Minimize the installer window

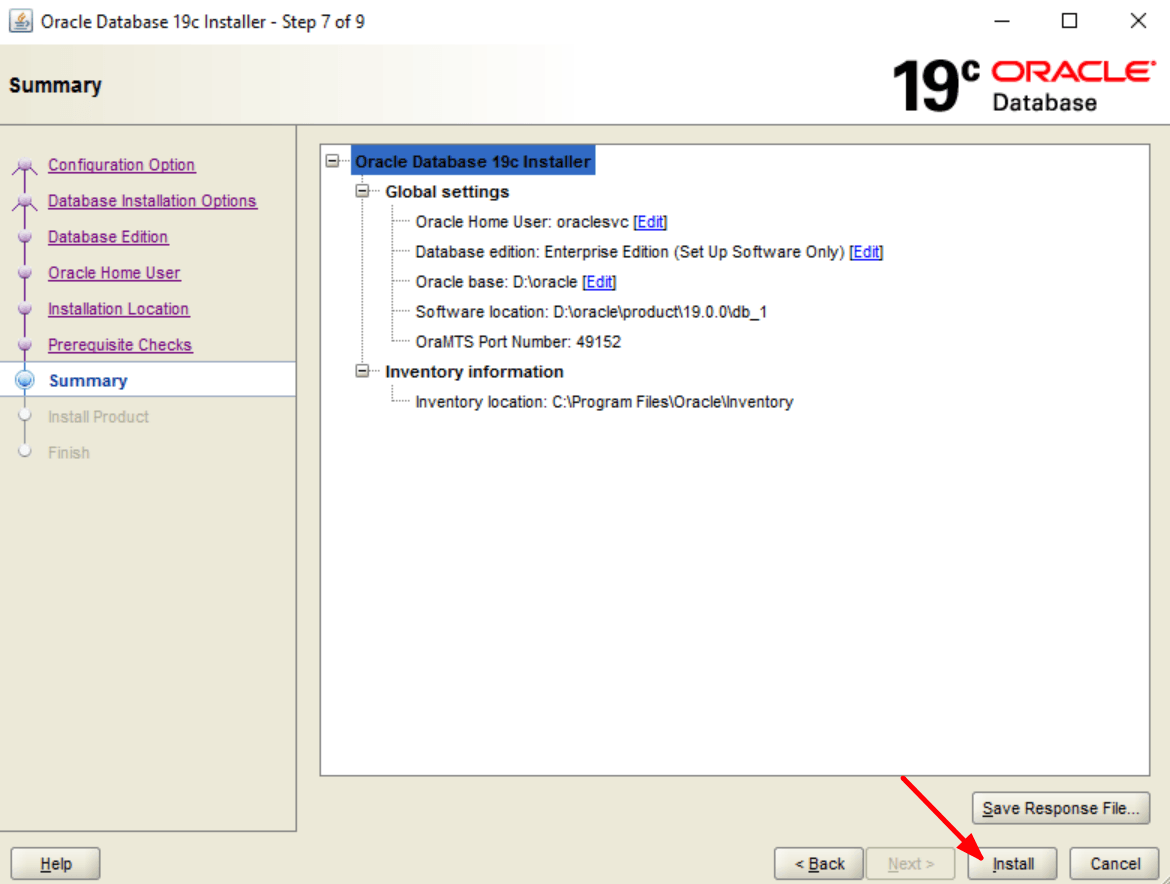[1002, 21]
